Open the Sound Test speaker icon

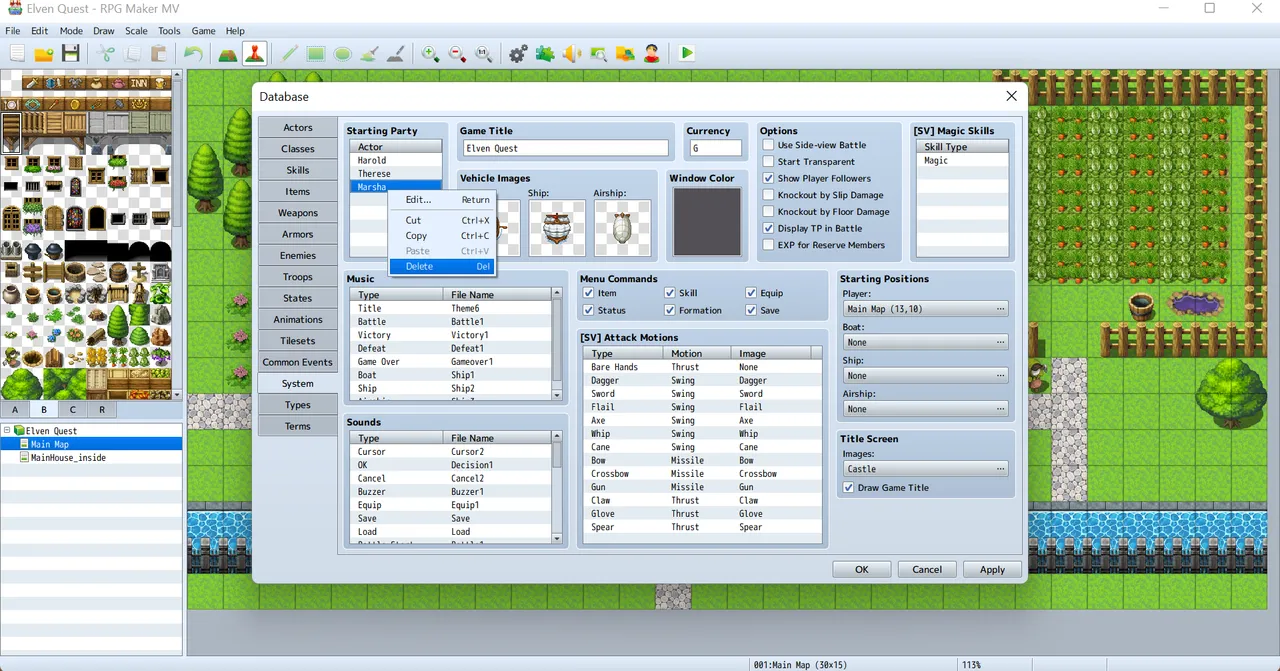tap(571, 53)
